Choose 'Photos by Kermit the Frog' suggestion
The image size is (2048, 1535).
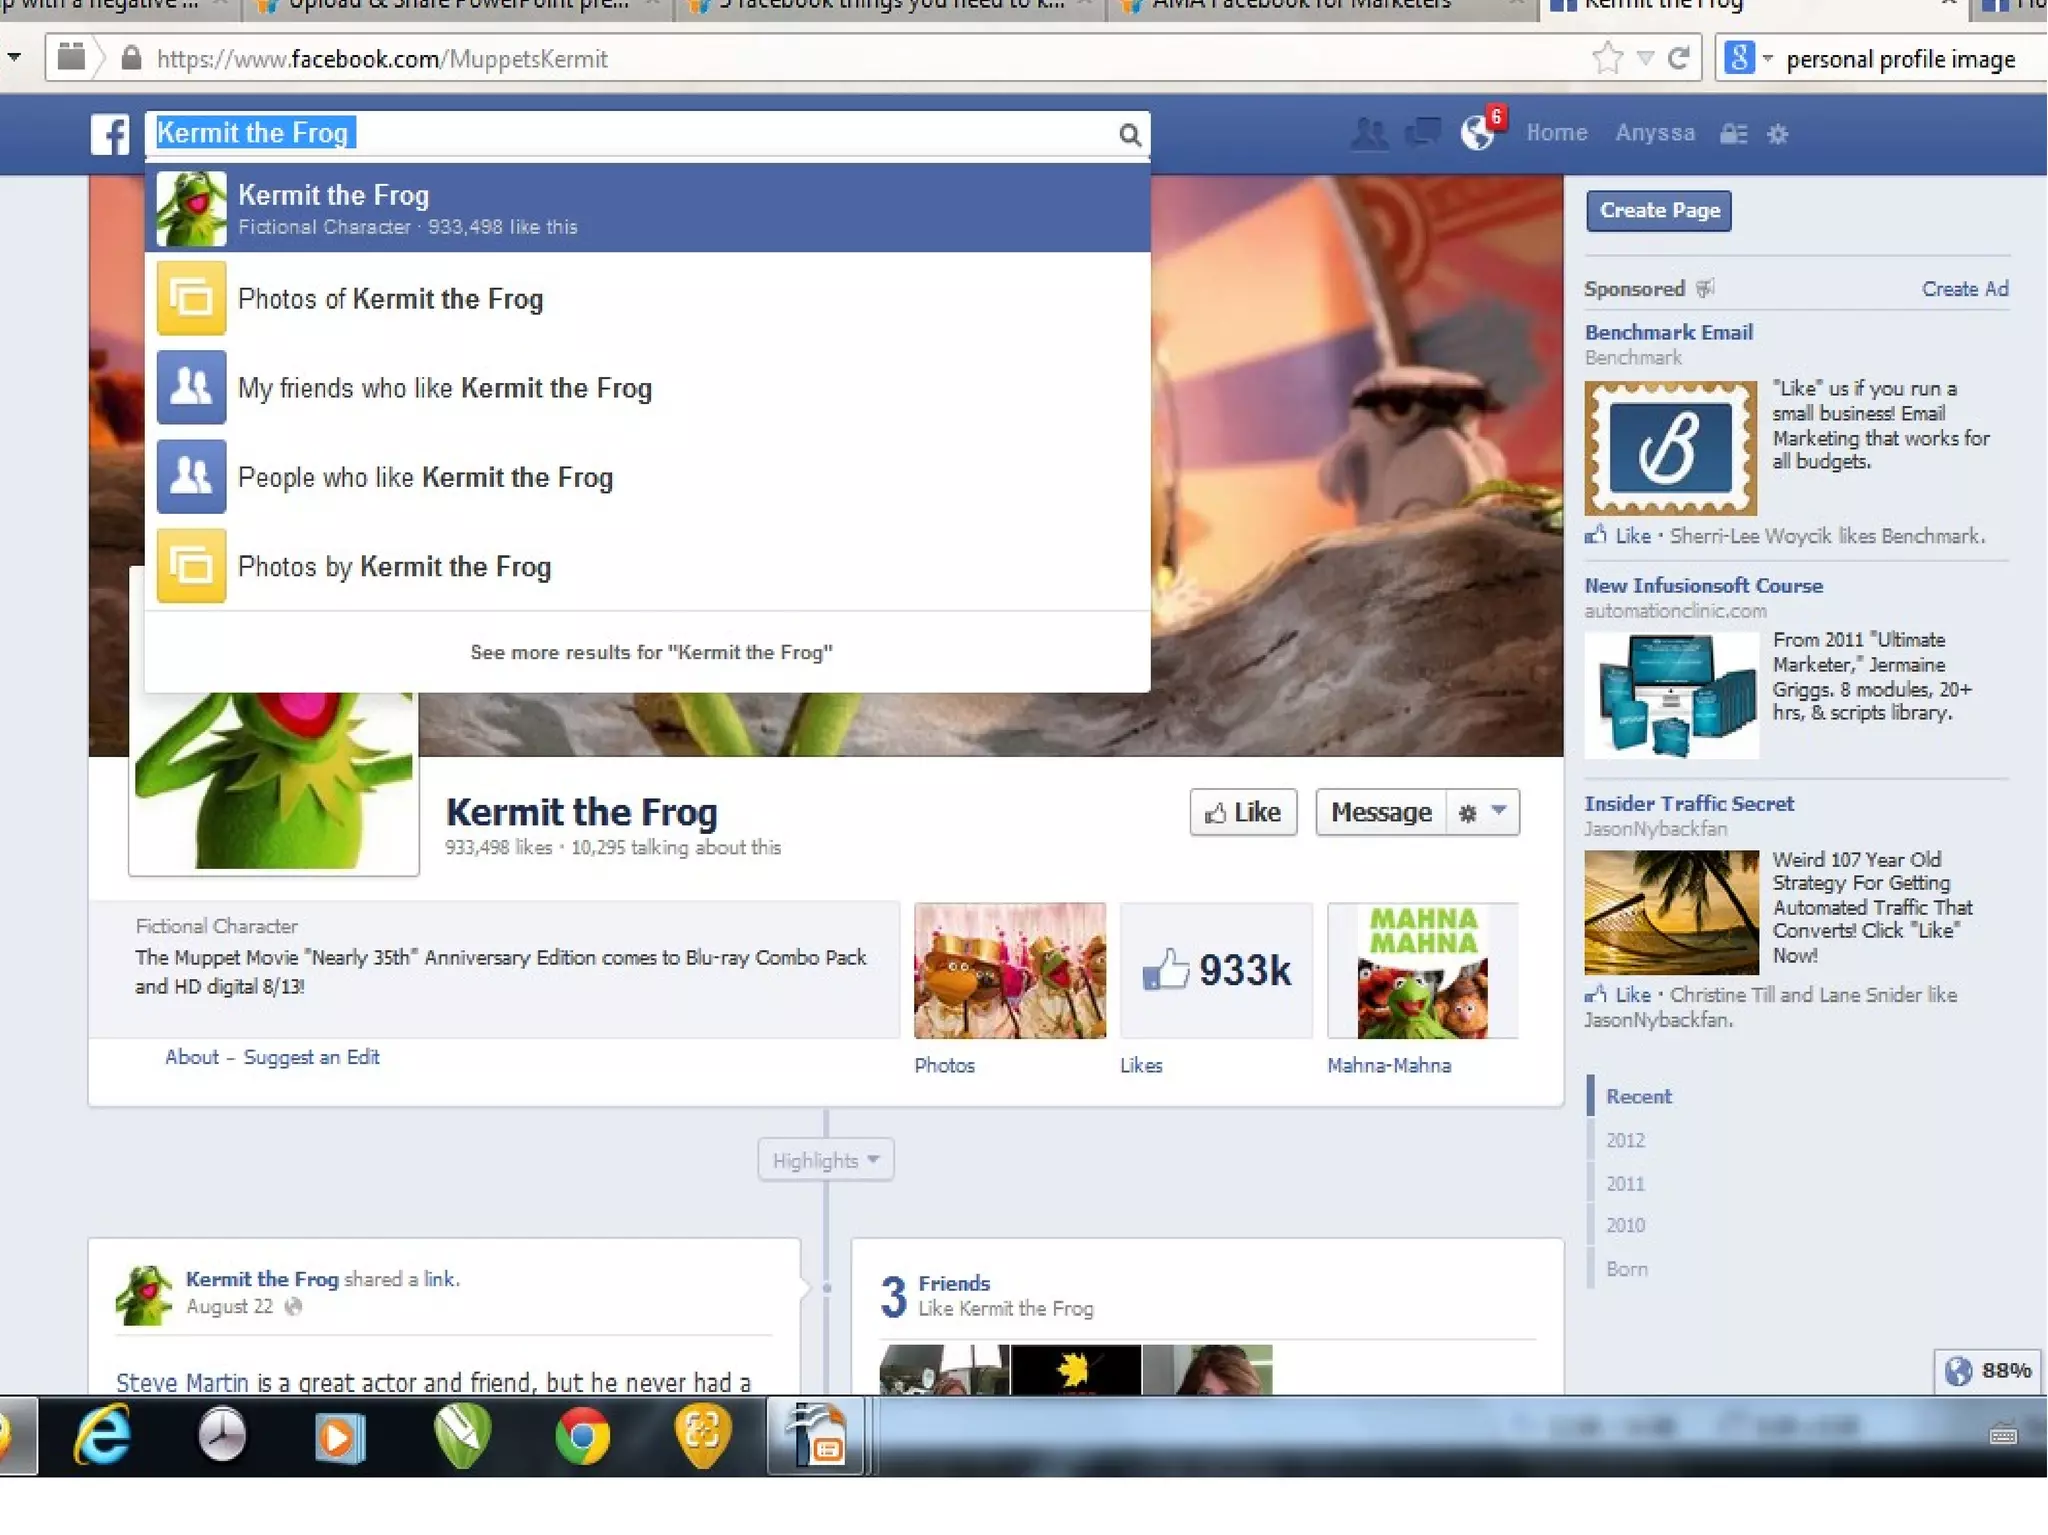pos(394,567)
